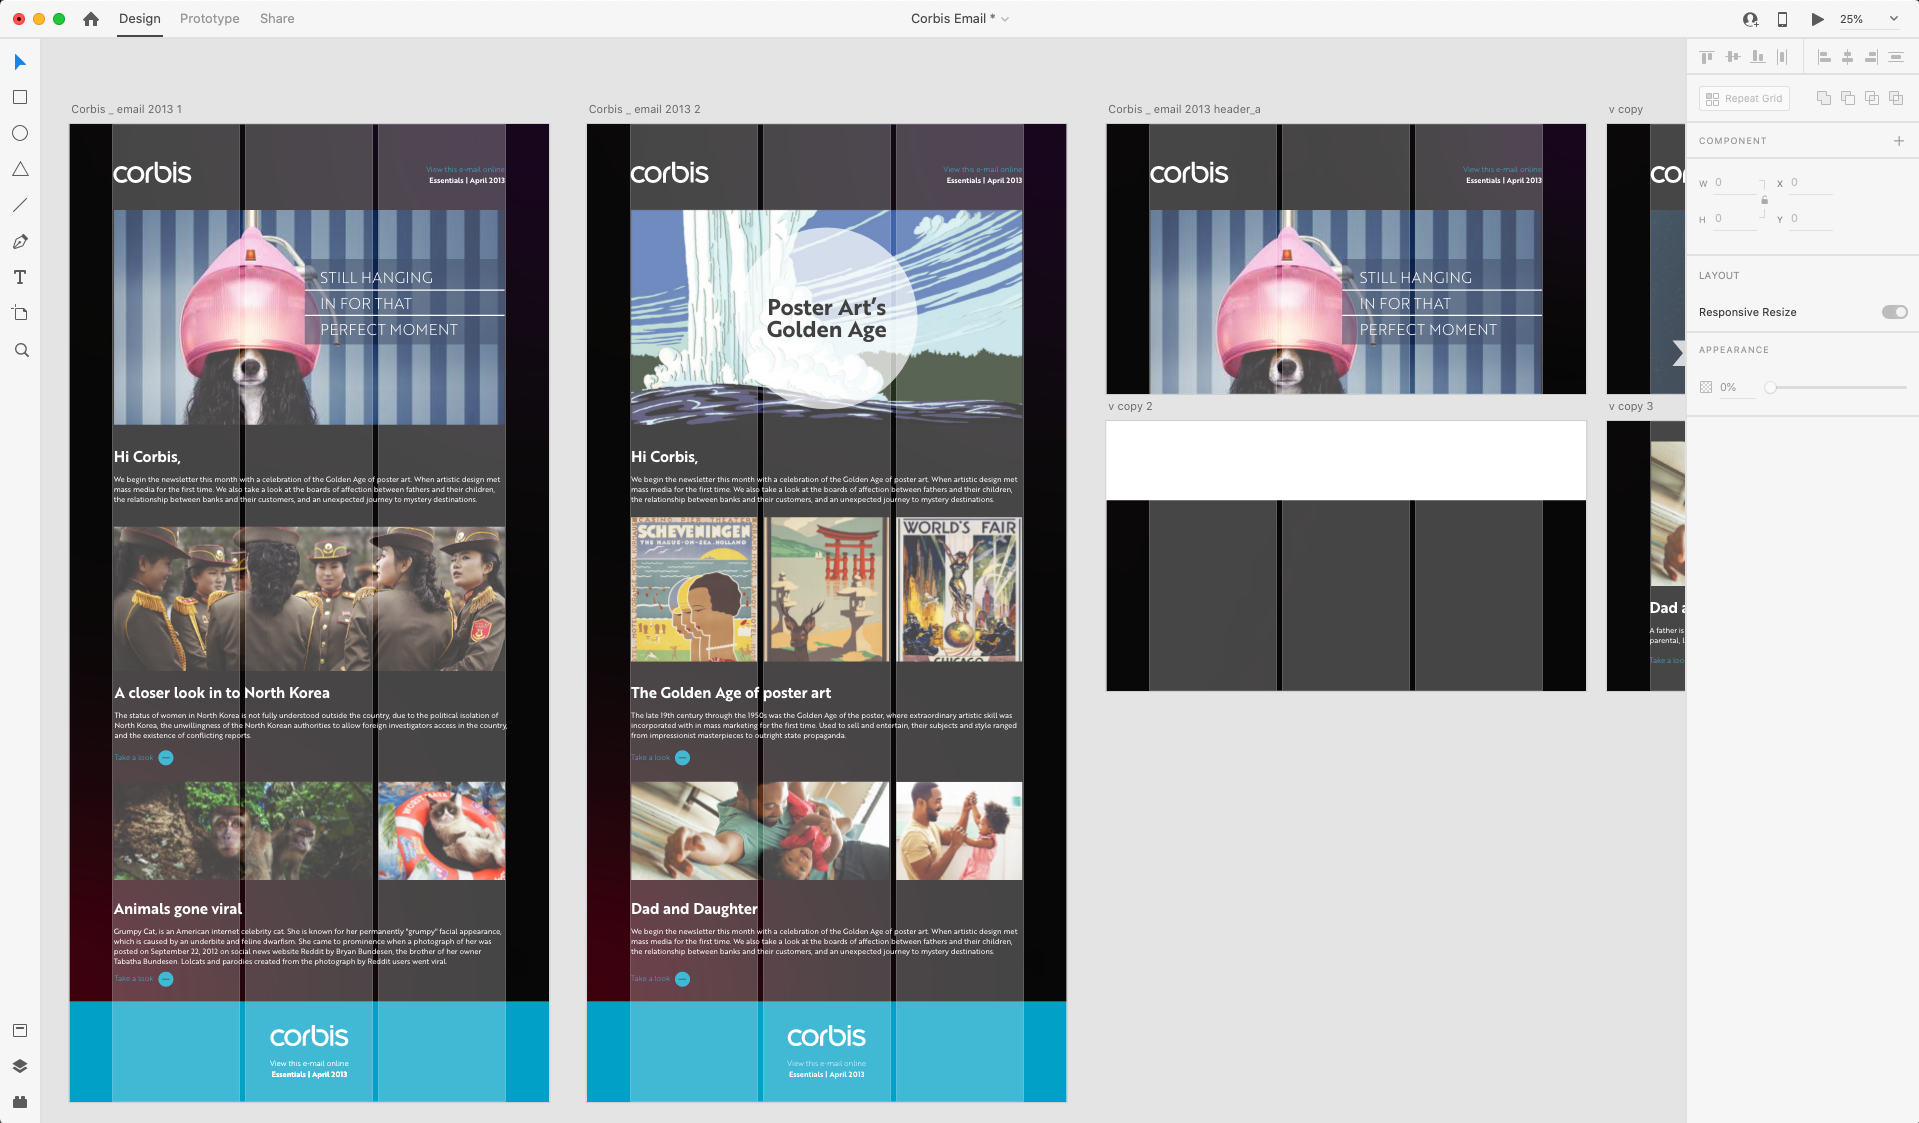
Task: Select artboard label 'v copy 2'
Action: tap(1130, 406)
